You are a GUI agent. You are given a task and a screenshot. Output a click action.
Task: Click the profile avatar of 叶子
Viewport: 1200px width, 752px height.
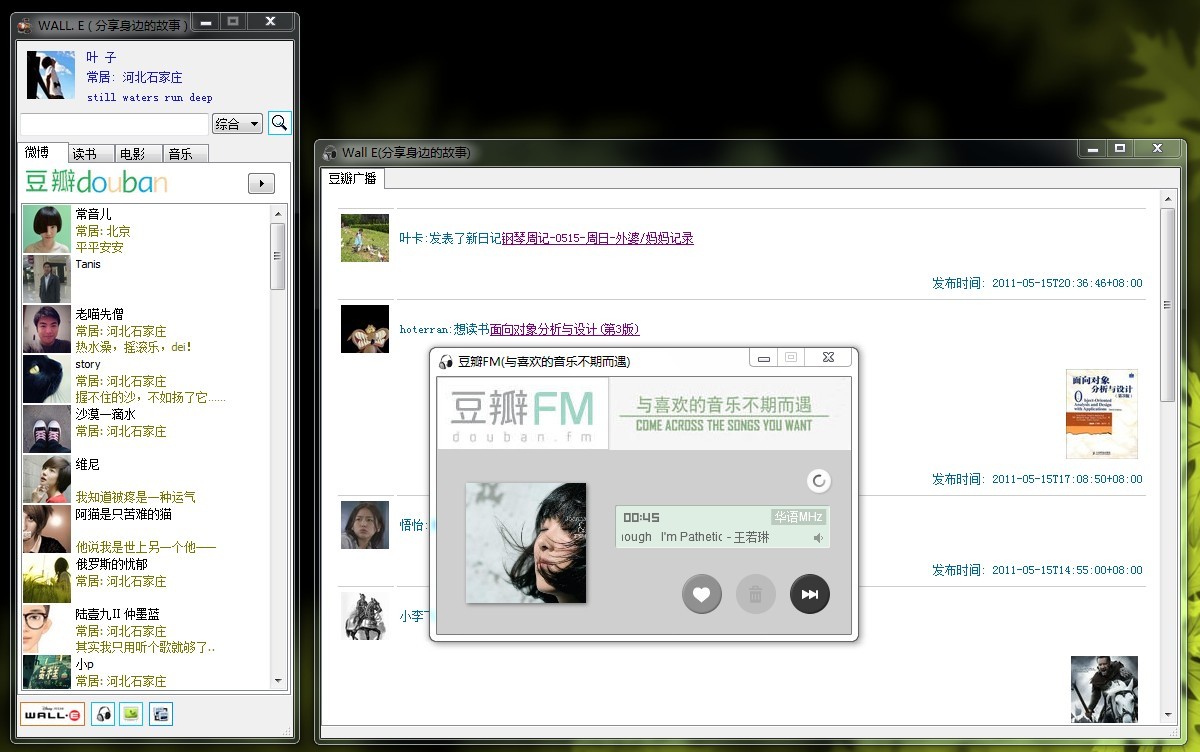click(51, 75)
